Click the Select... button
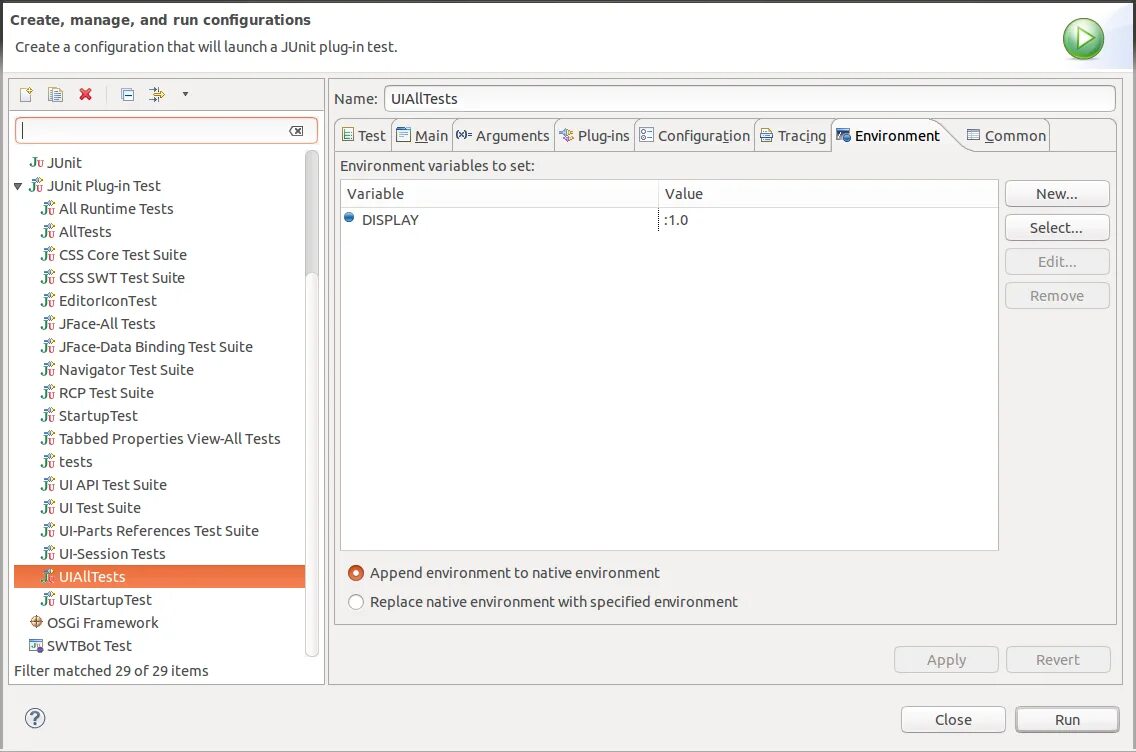 point(1057,228)
